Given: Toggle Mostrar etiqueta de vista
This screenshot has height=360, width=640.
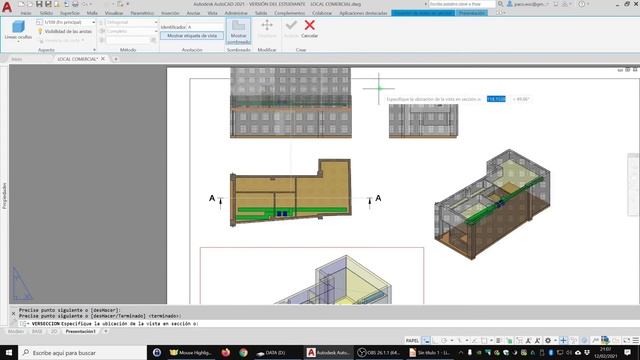Looking at the screenshot, I should [x=192, y=36].
